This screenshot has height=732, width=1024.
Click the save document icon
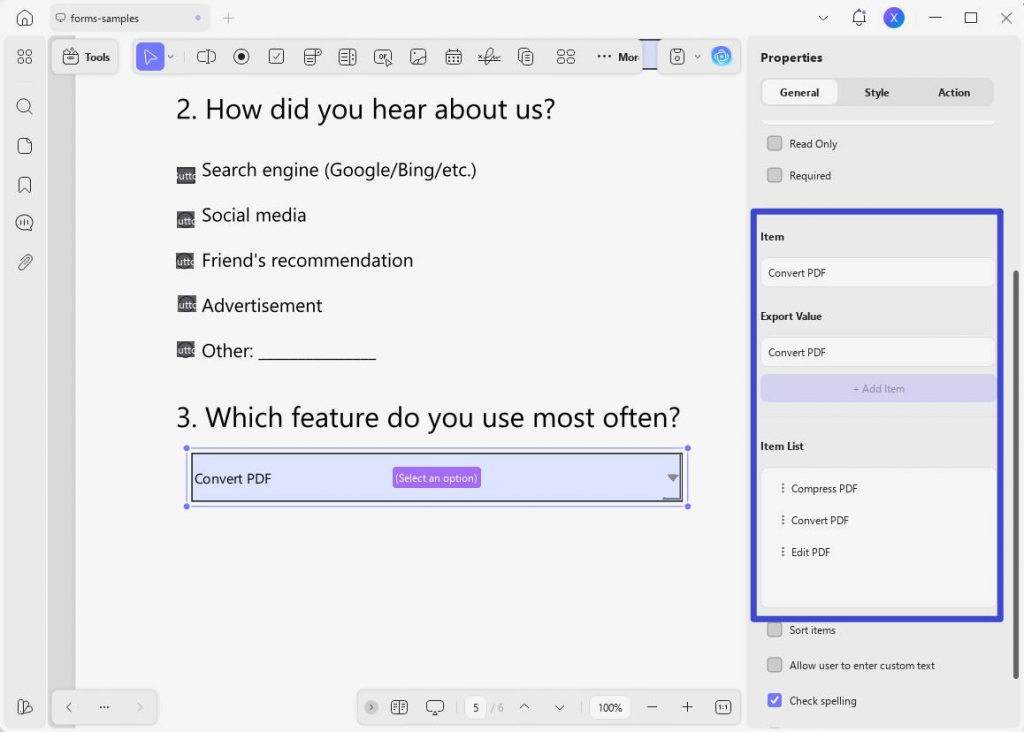[x=677, y=57]
